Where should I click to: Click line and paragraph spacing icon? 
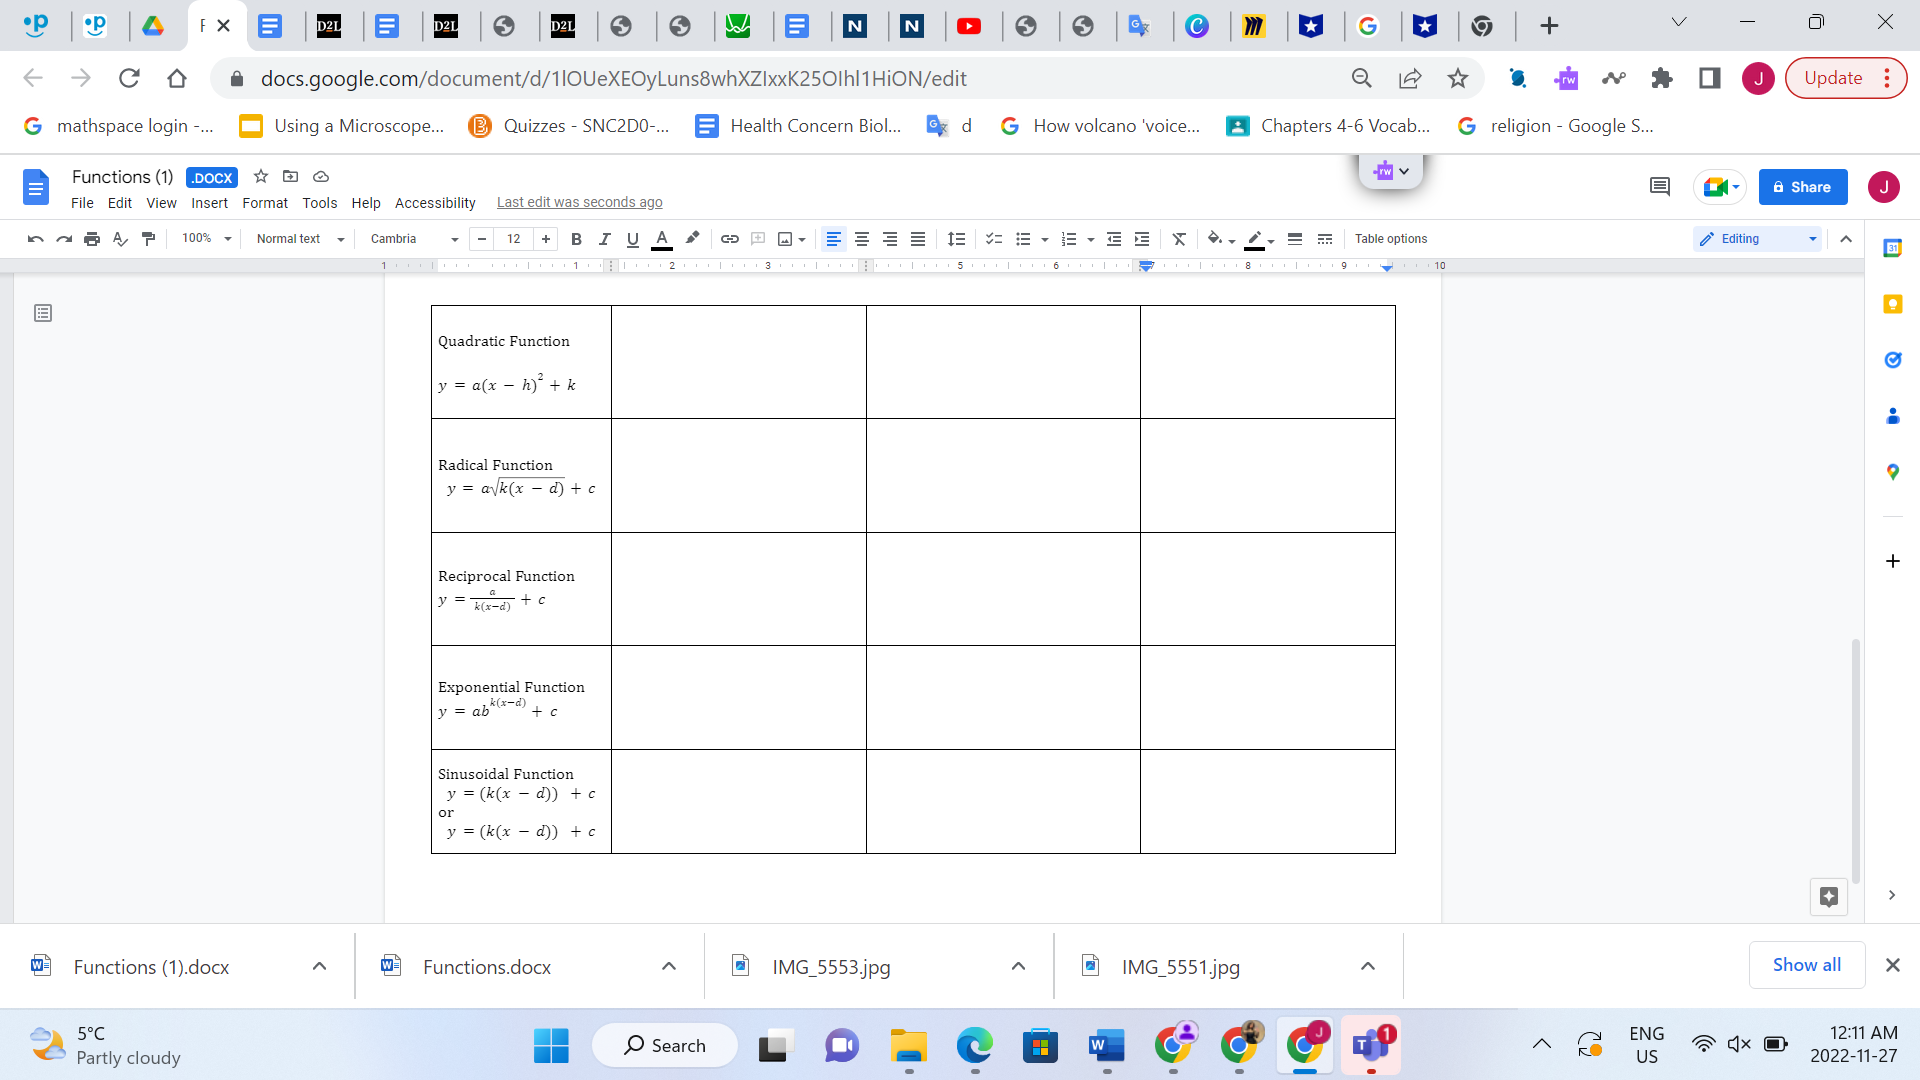click(956, 239)
